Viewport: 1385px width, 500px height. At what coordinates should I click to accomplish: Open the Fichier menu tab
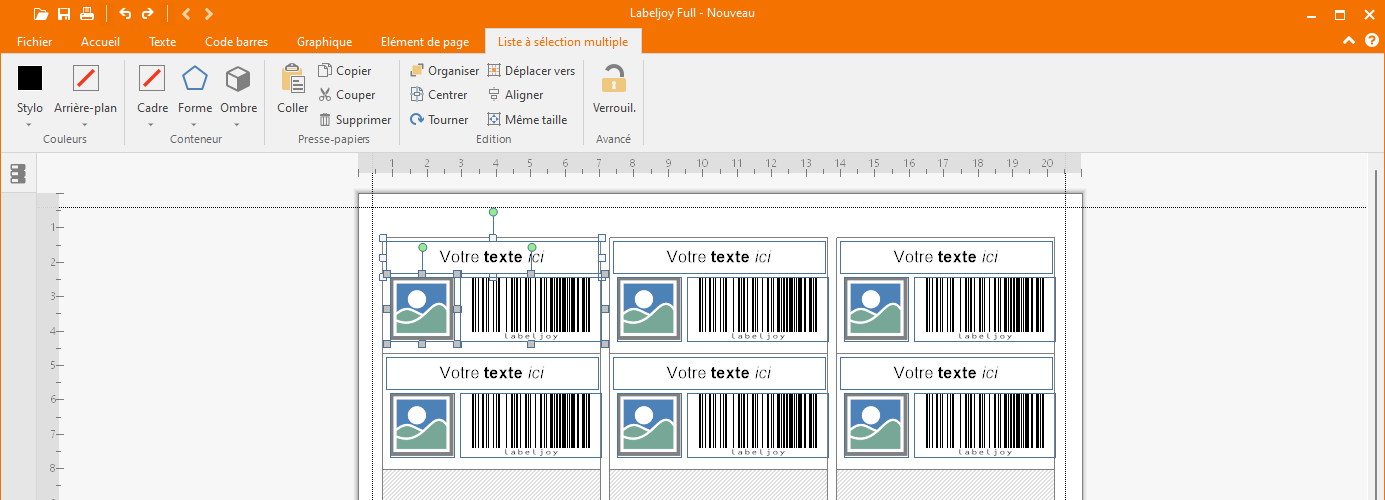(35, 42)
